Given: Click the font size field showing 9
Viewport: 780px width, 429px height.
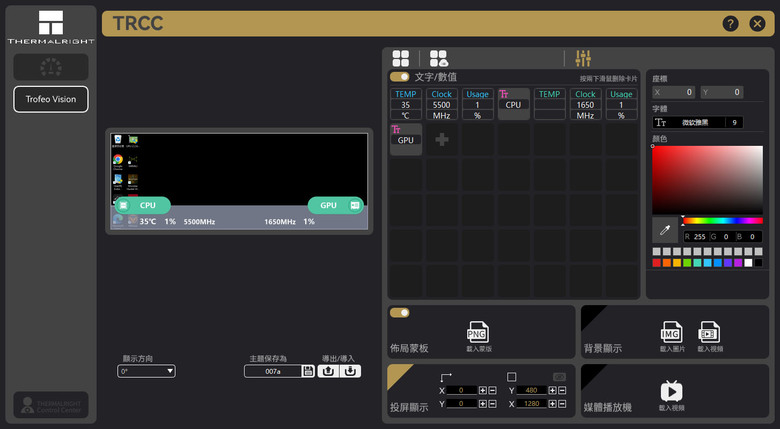Looking at the screenshot, I should click(734, 122).
